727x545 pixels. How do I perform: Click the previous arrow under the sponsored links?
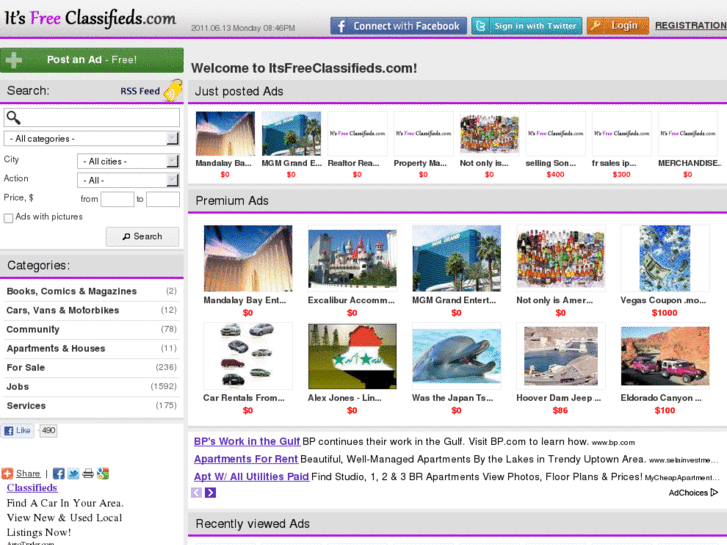click(x=197, y=493)
